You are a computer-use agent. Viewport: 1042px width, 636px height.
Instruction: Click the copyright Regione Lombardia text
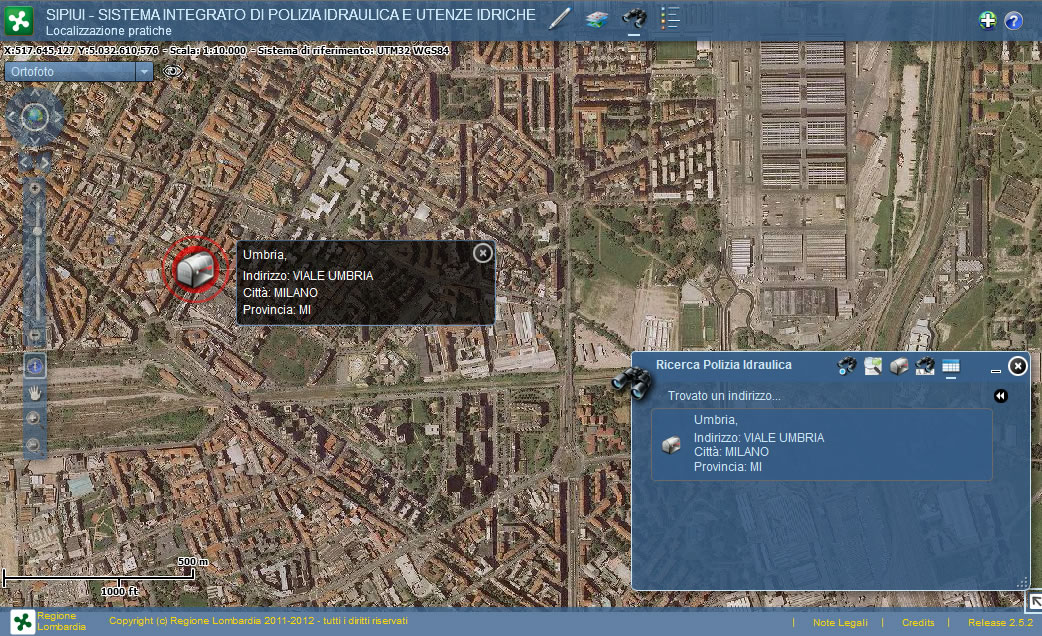[259, 621]
